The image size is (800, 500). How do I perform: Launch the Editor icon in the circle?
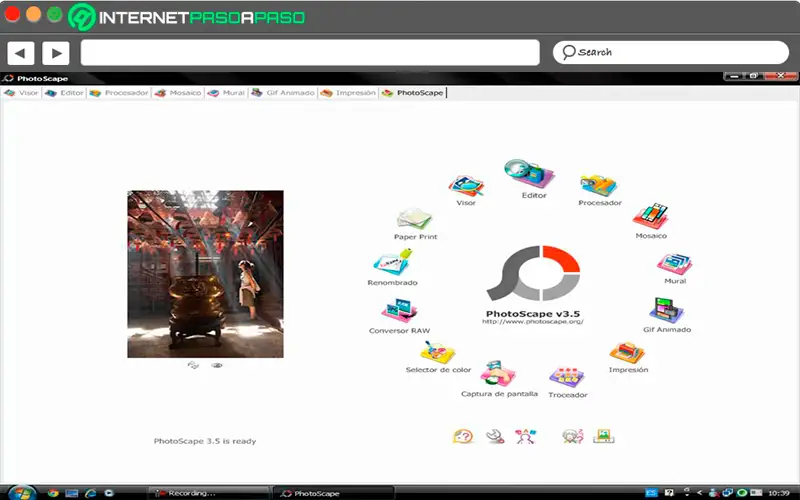click(x=529, y=174)
